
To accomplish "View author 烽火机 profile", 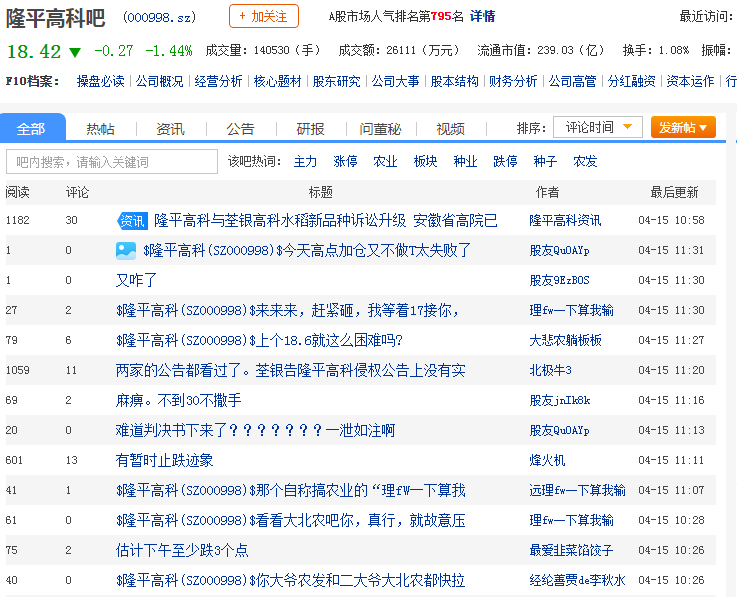I will pyautogui.click(x=547, y=460).
